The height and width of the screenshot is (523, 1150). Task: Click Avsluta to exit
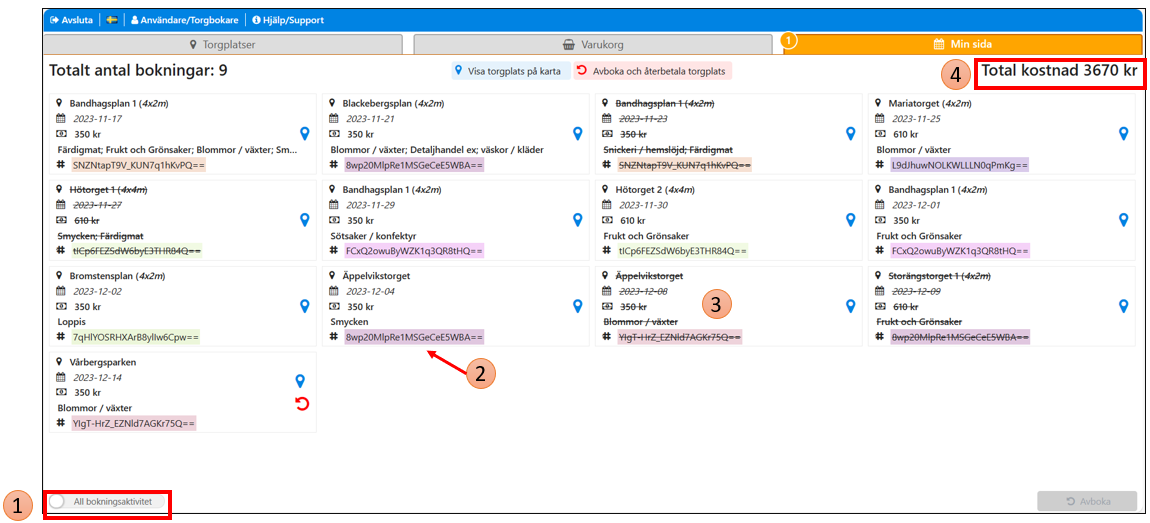coord(71,20)
